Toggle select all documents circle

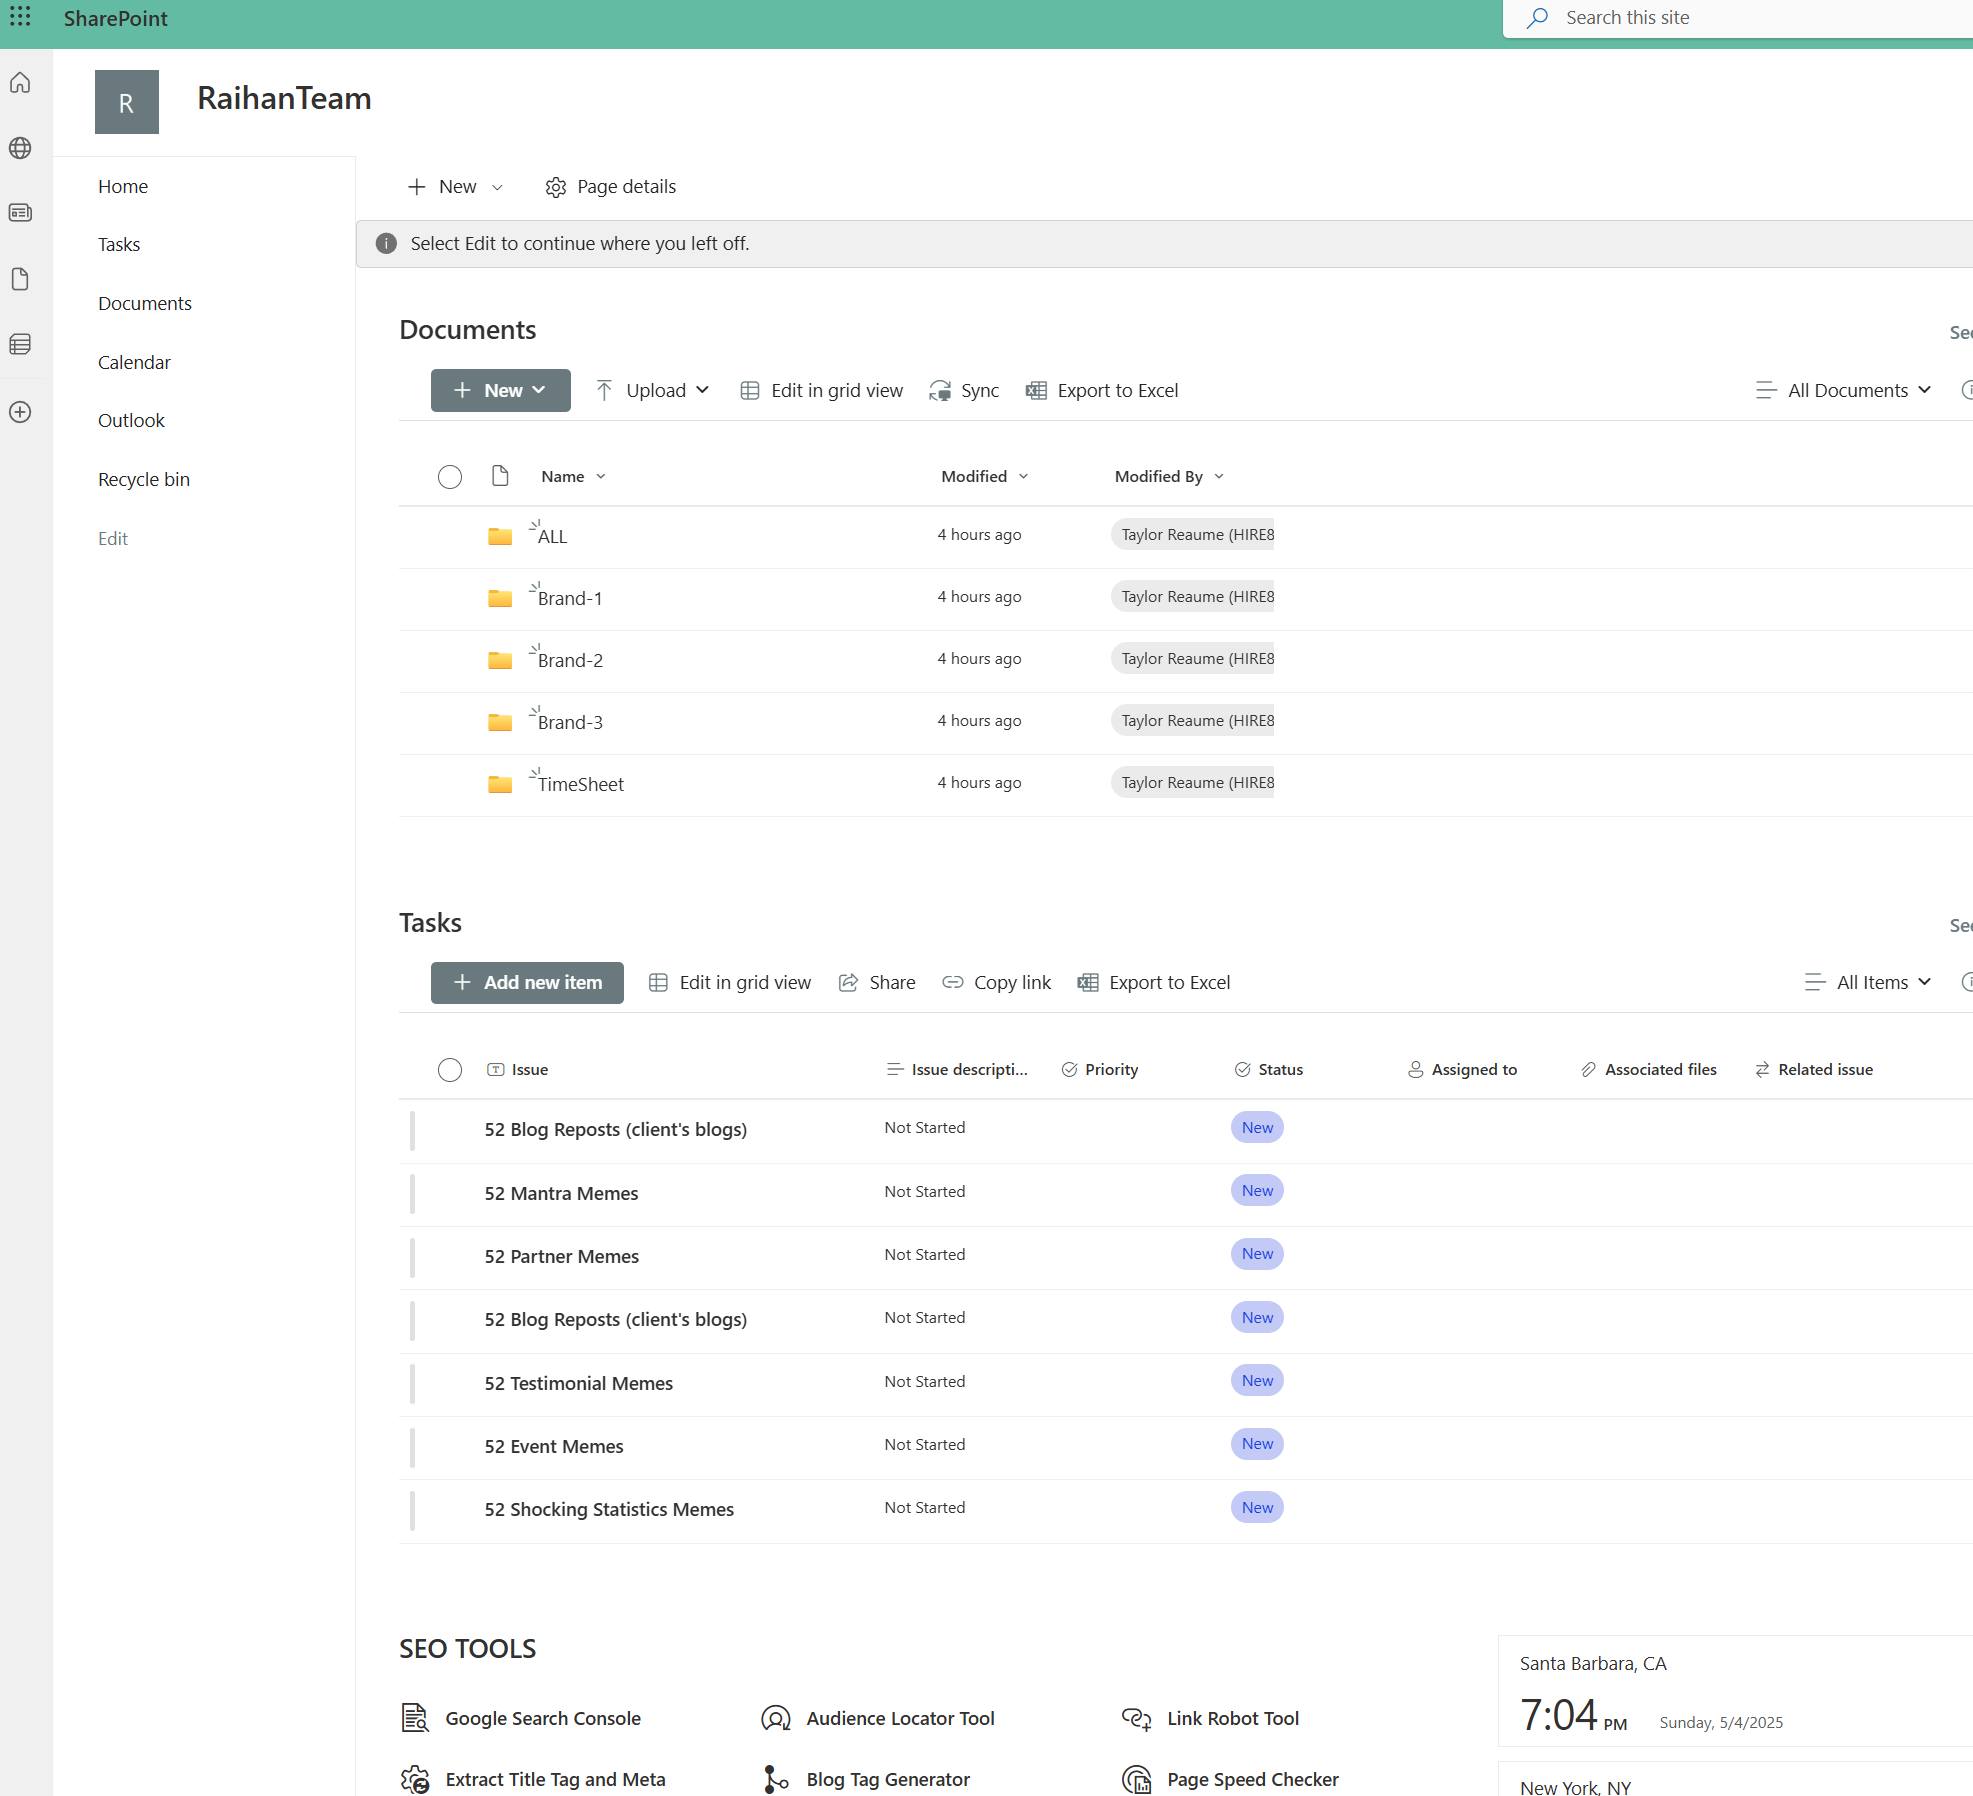click(450, 477)
